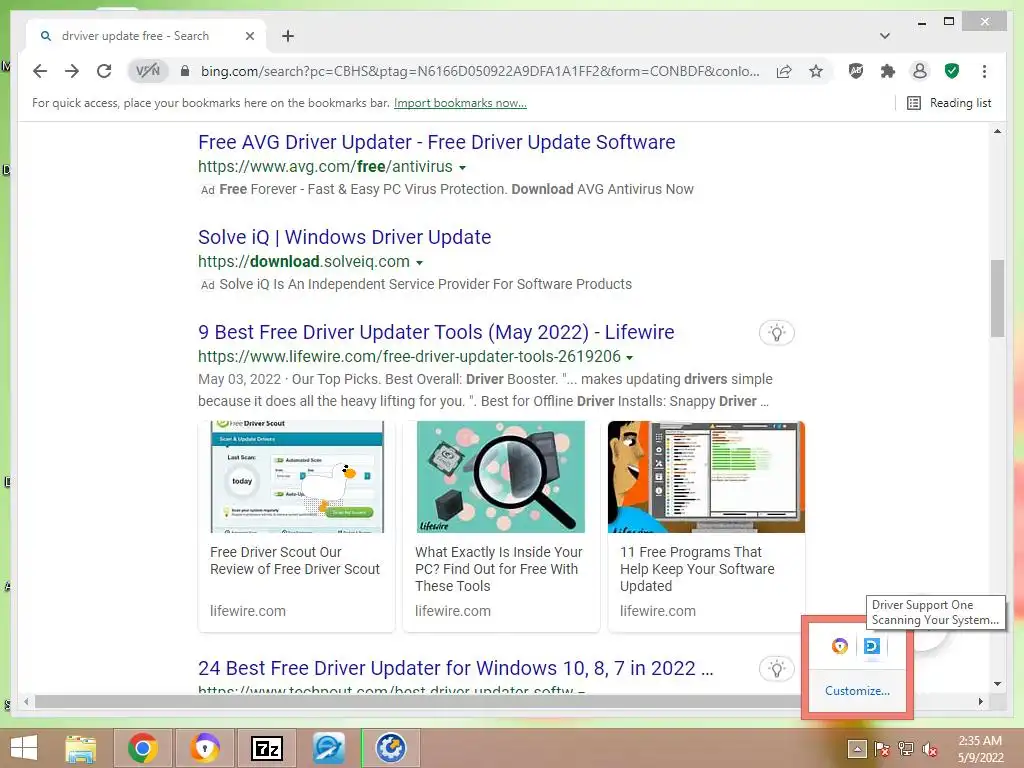Click colorful round icon in tray popup
The width and height of the screenshot is (1024, 768).
(840, 646)
